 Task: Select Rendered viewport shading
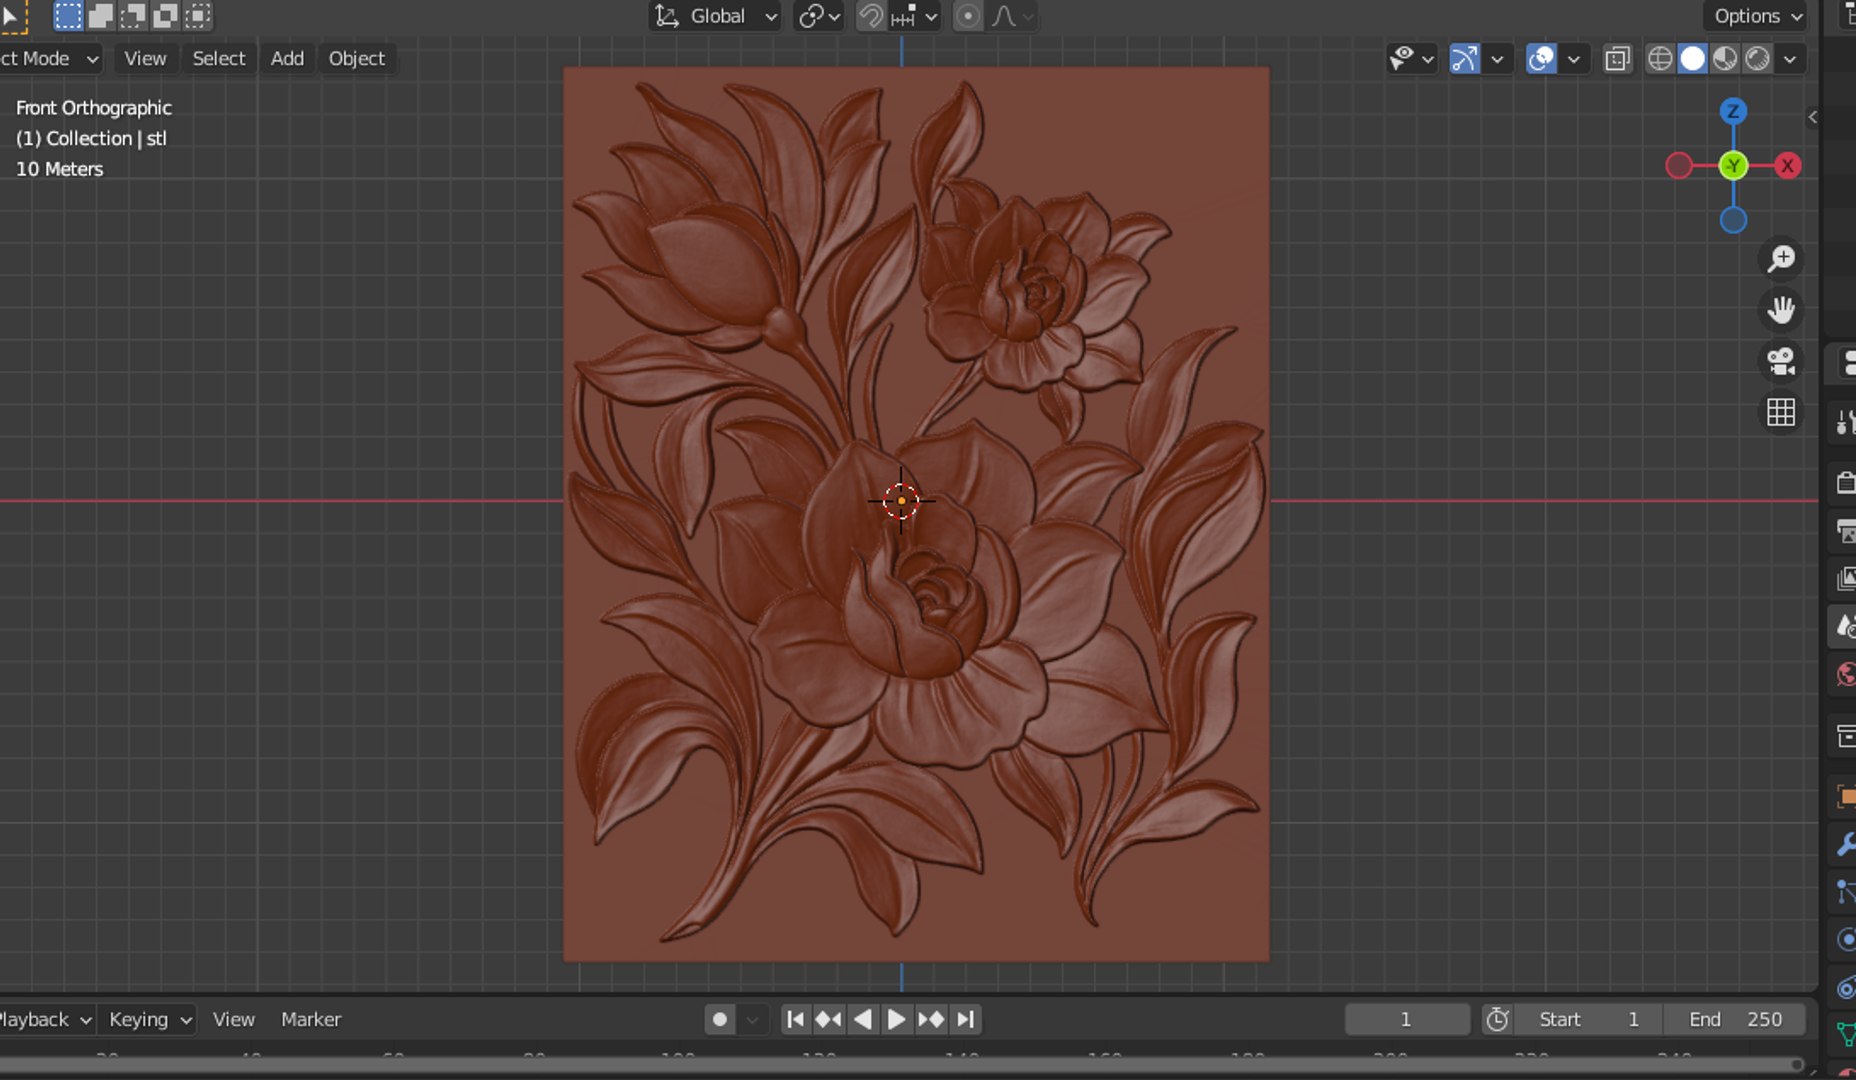1757,59
